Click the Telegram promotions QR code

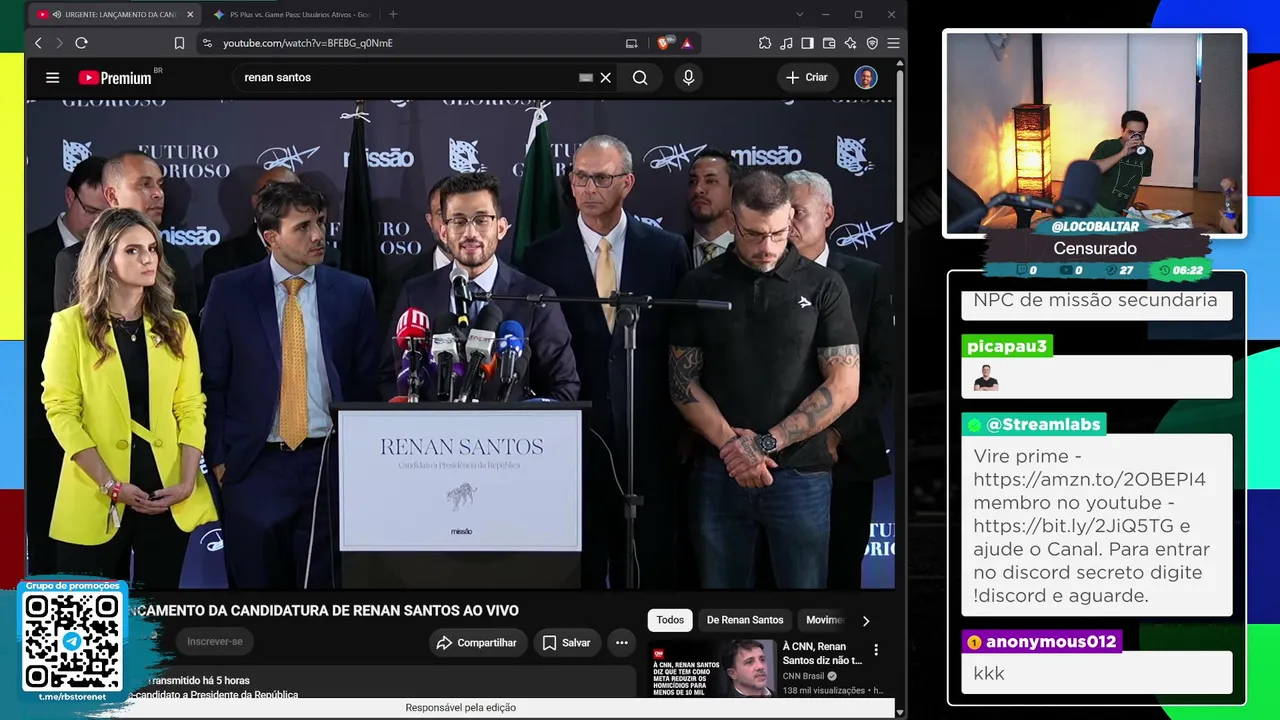tap(72, 642)
